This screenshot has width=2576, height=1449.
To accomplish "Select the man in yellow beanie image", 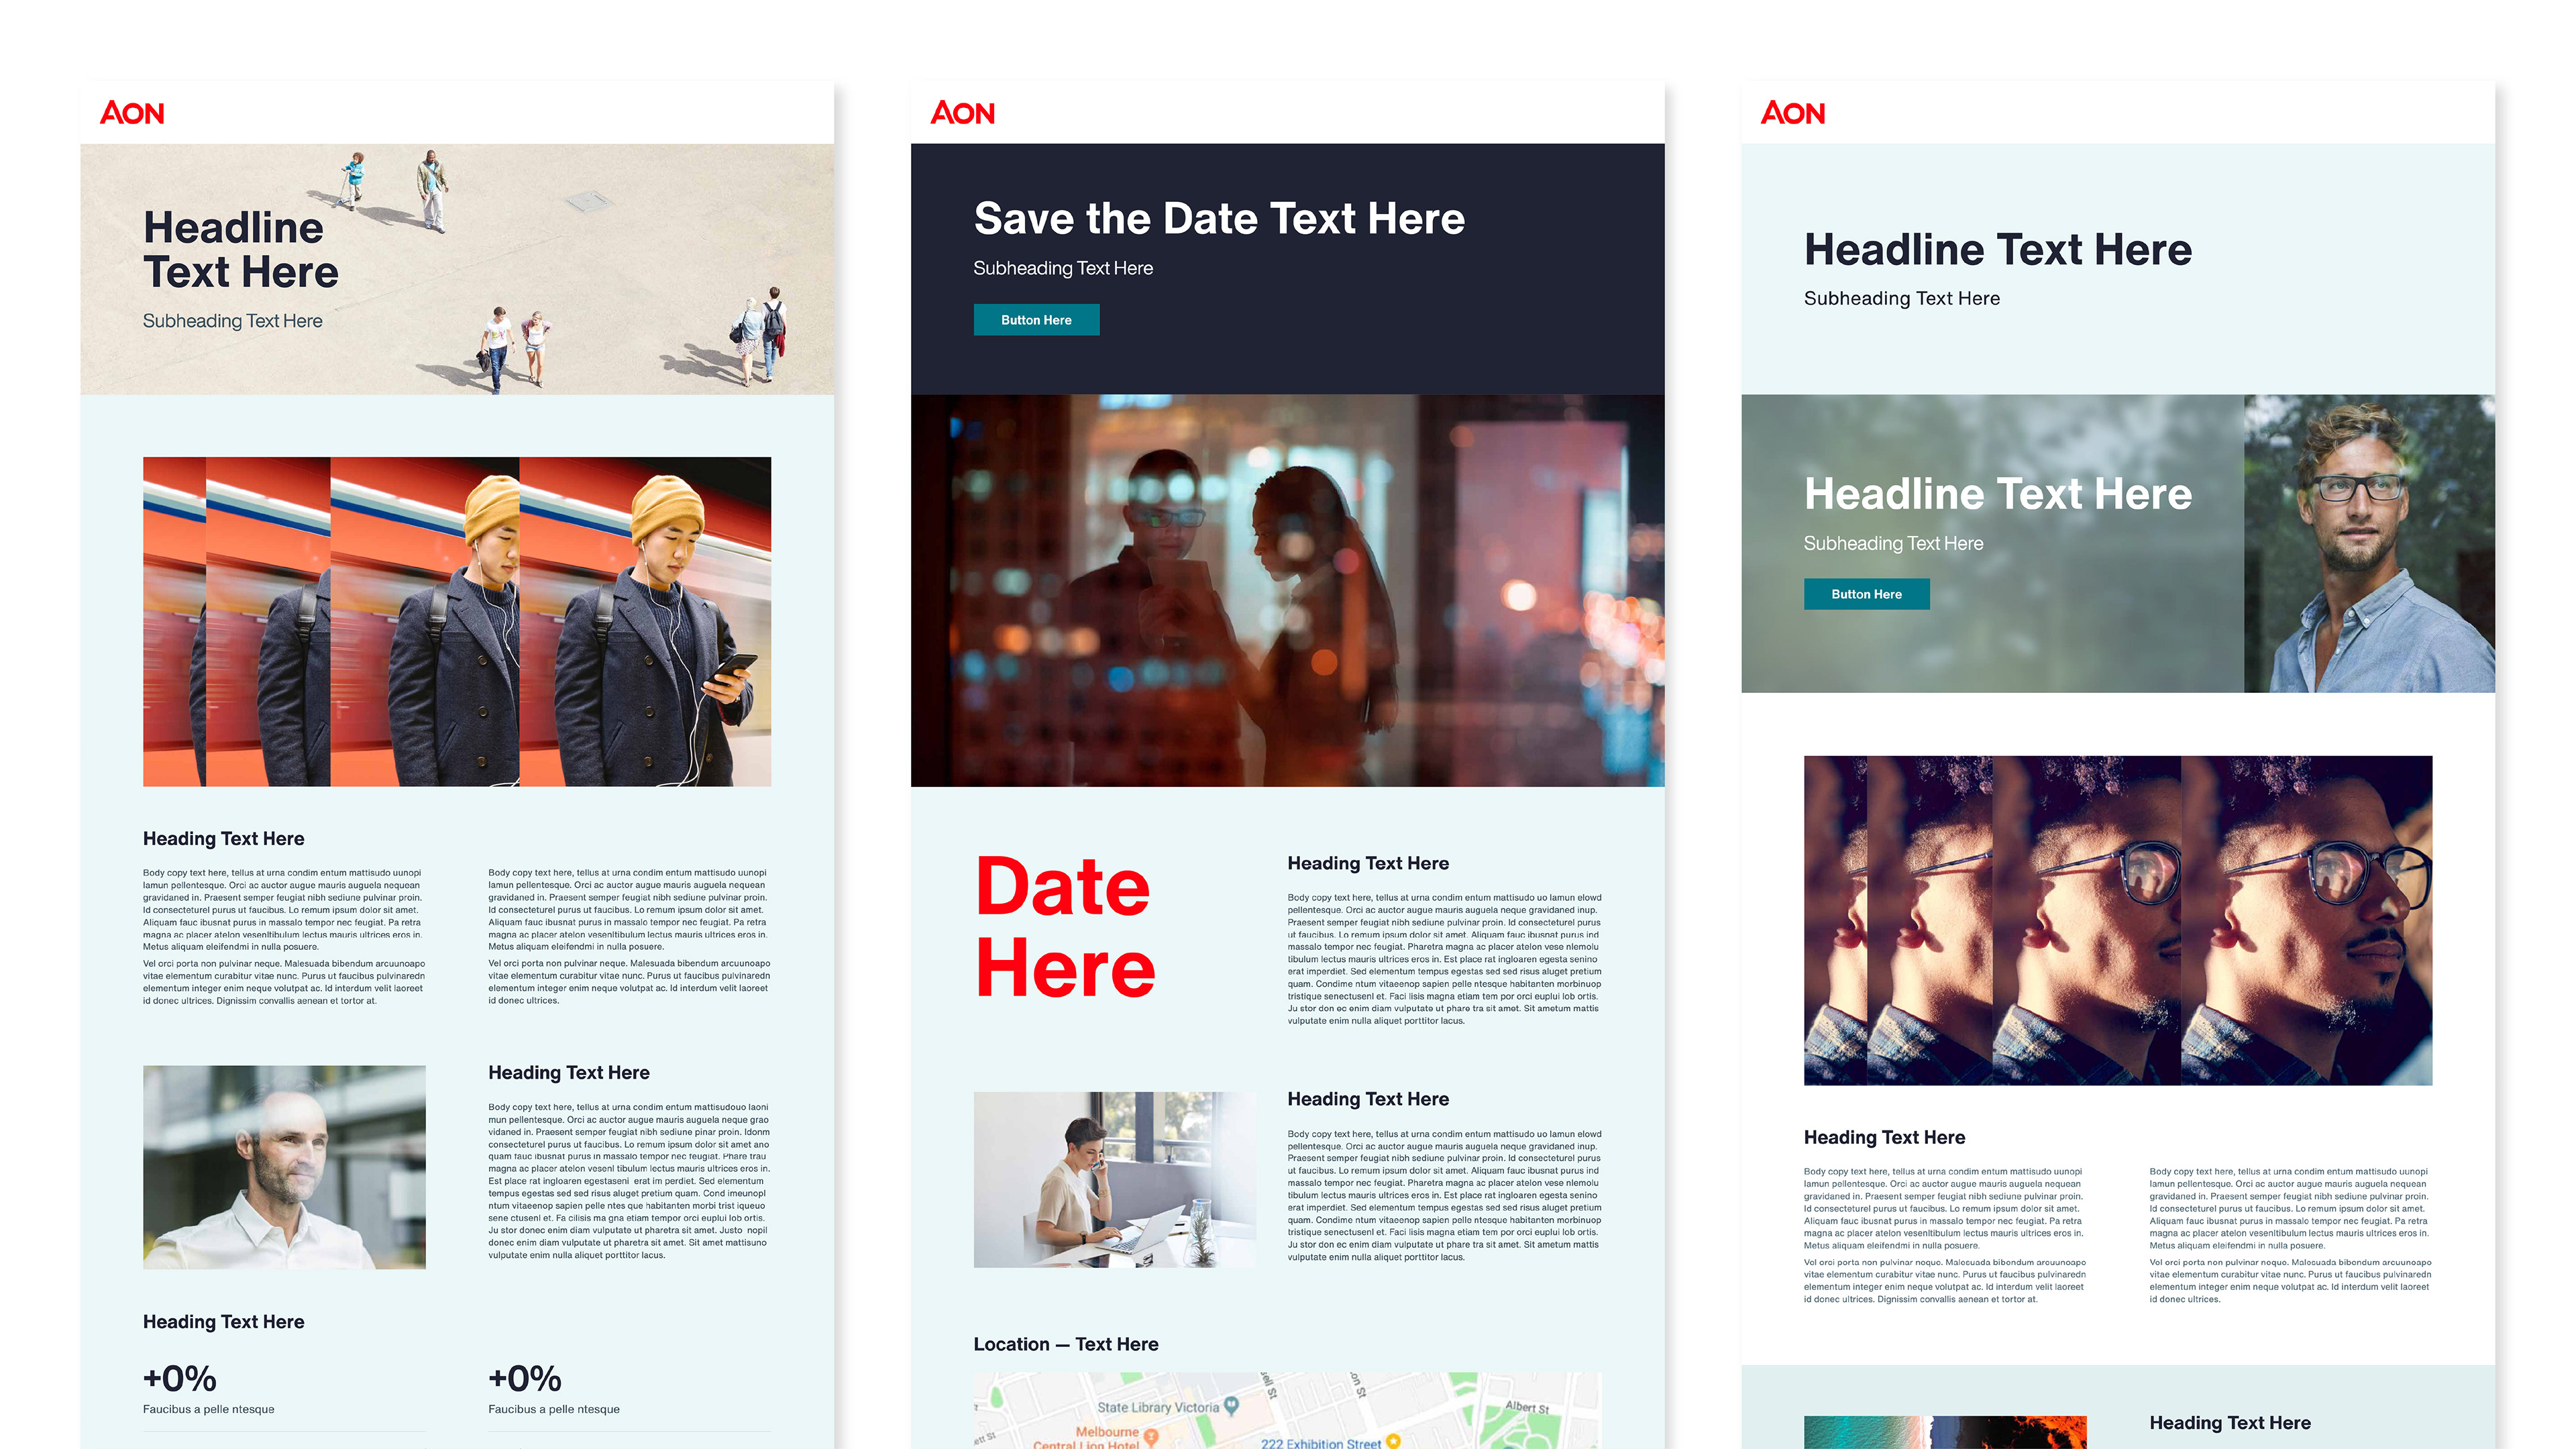I will coord(457,621).
